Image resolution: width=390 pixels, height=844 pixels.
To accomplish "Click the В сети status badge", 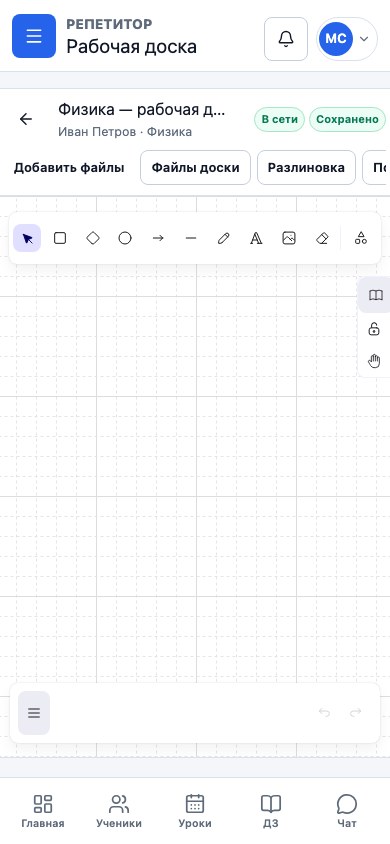I will click(279, 119).
